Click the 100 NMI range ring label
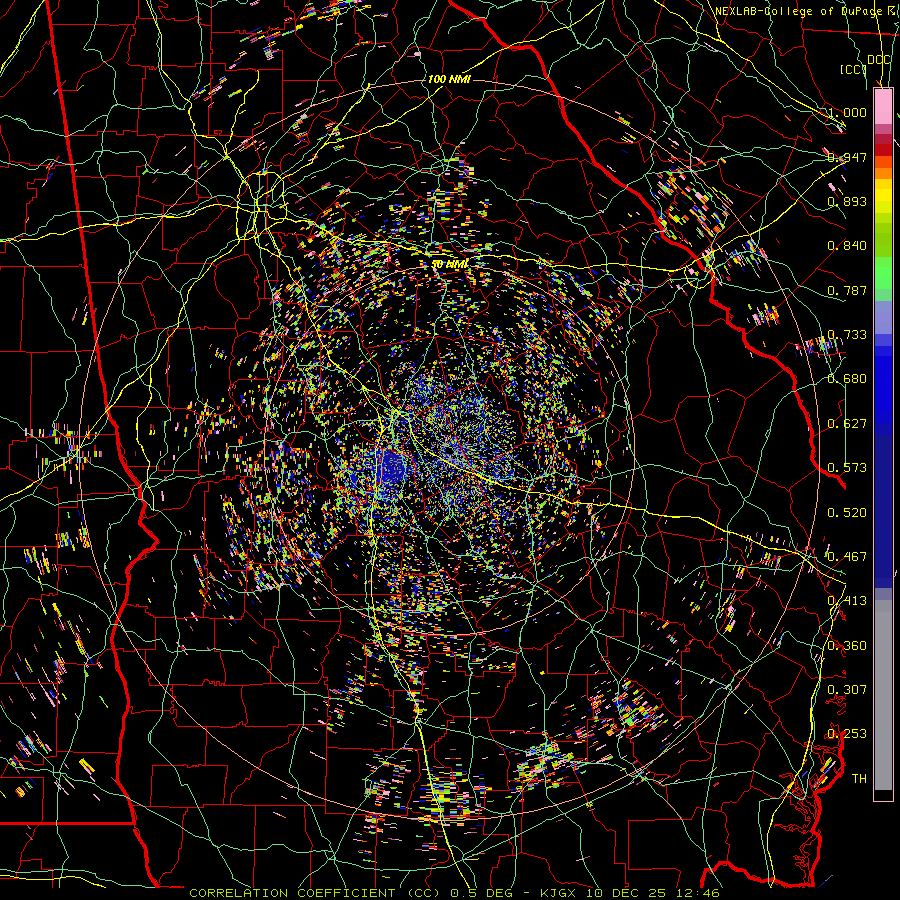 pos(449,79)
